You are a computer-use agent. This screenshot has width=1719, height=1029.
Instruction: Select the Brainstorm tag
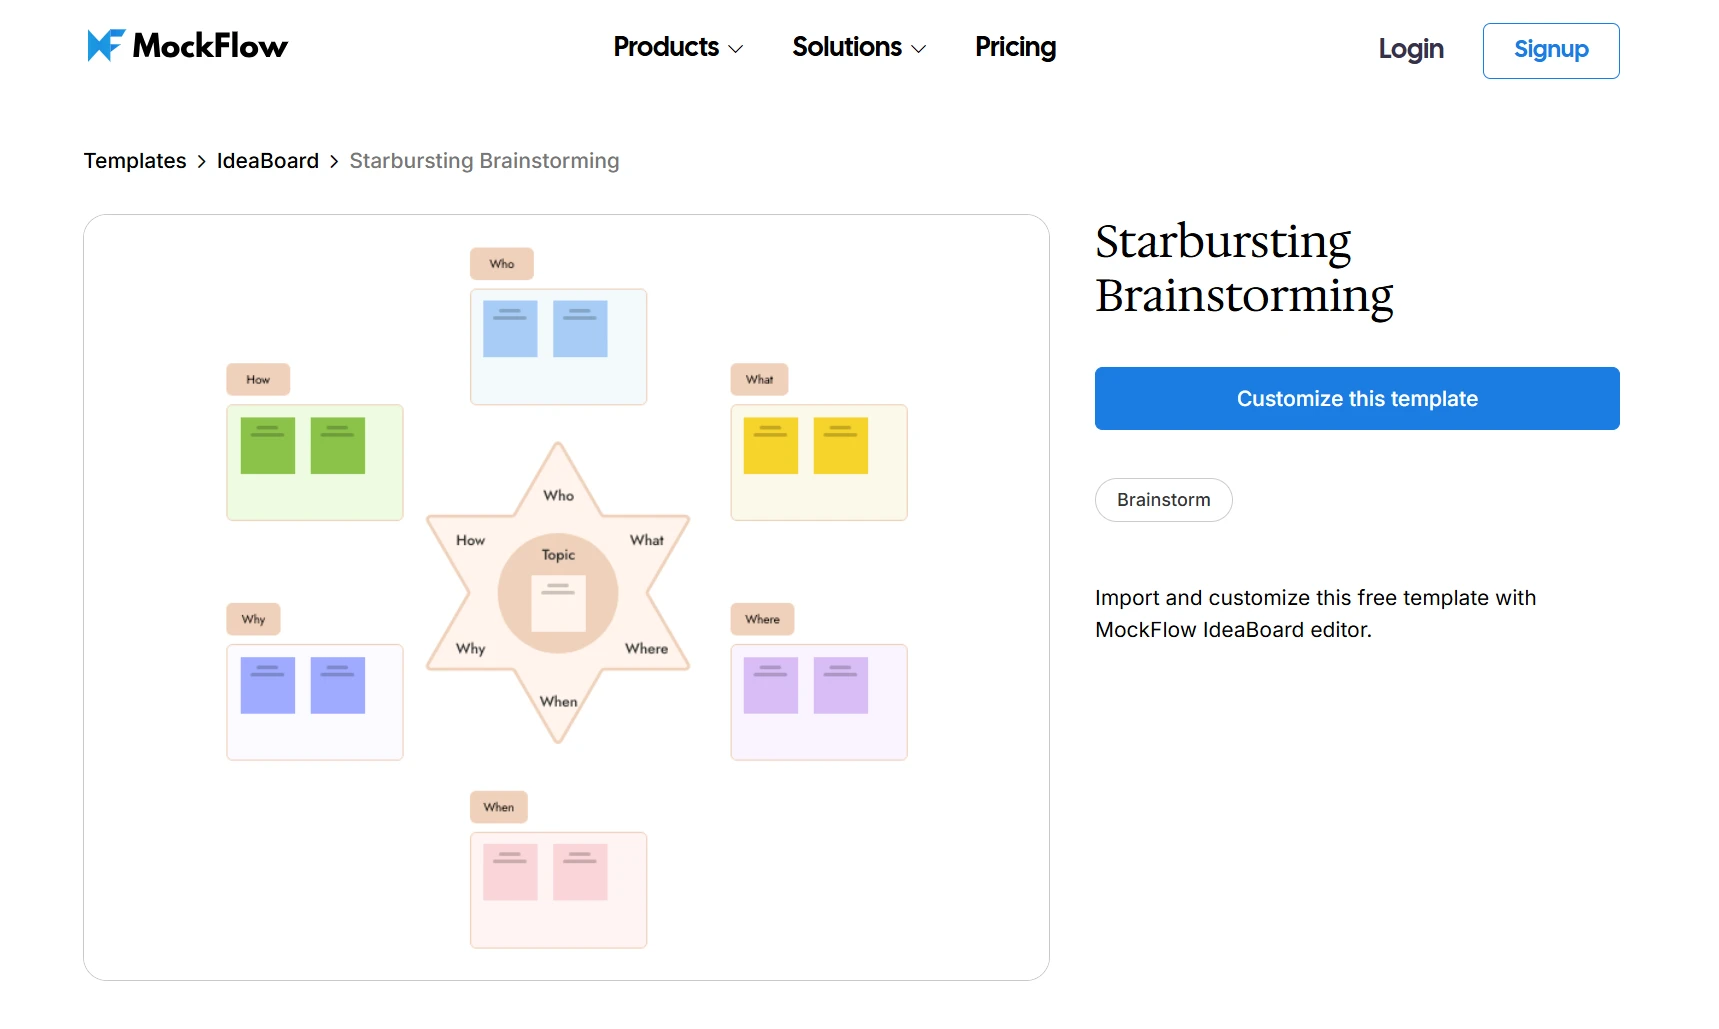point(1163,500)
